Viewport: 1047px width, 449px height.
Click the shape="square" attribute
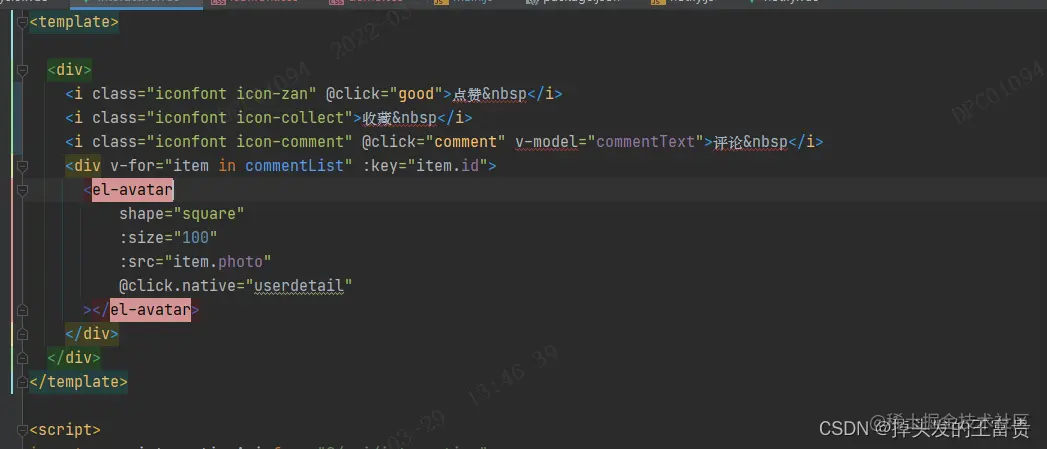tap(182, 214)
